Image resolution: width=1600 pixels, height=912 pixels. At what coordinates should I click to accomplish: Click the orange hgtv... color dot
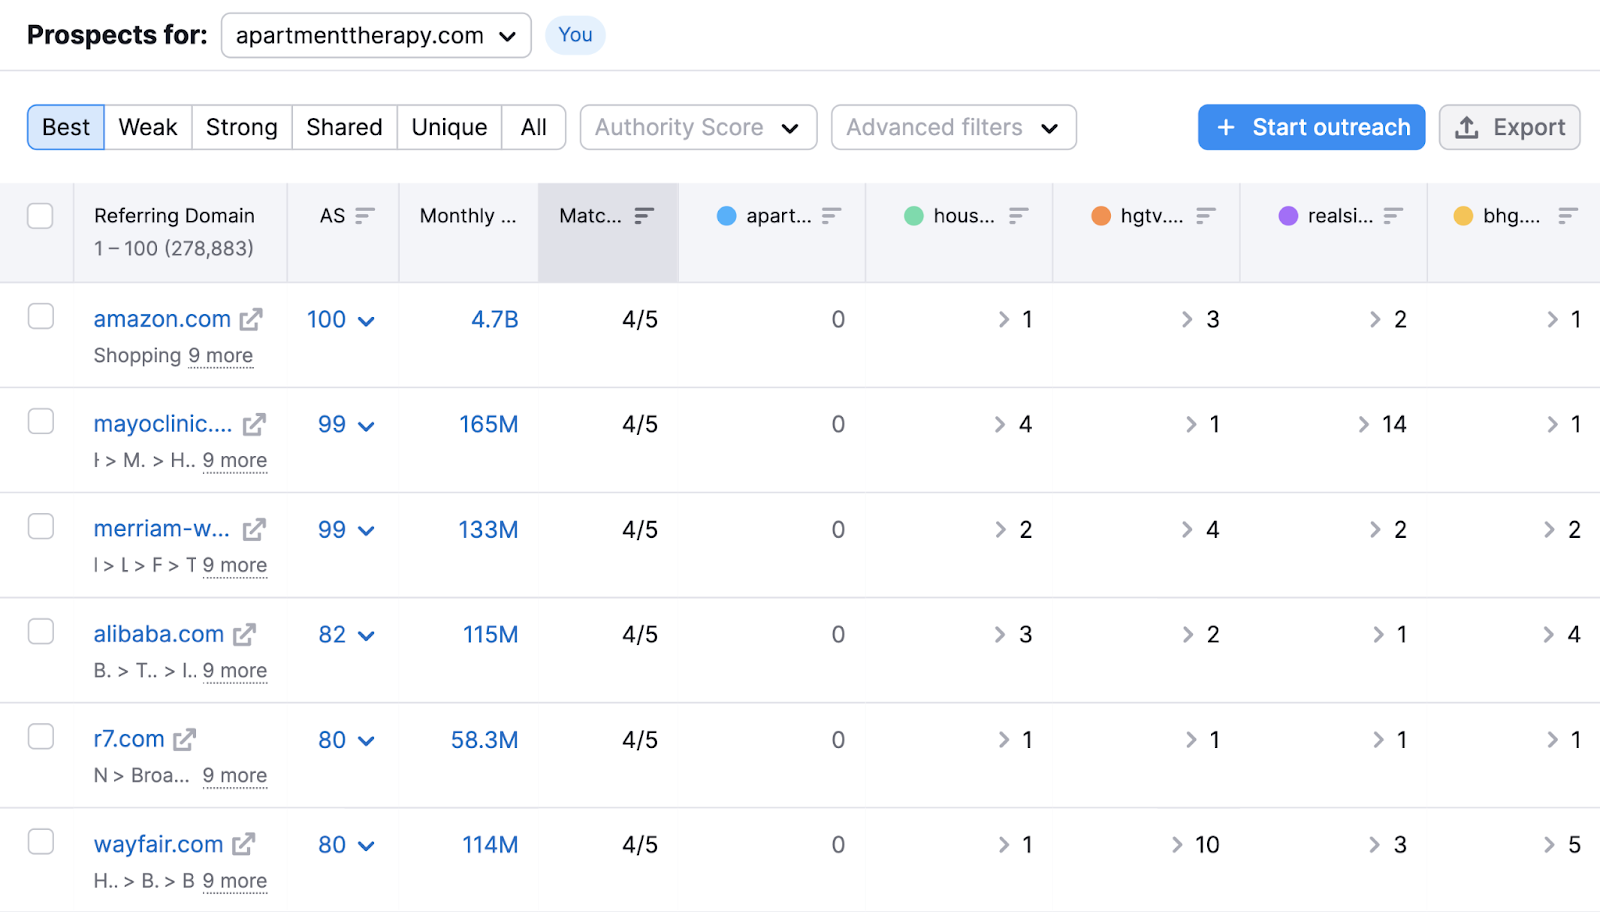[x=1101, y=216]
